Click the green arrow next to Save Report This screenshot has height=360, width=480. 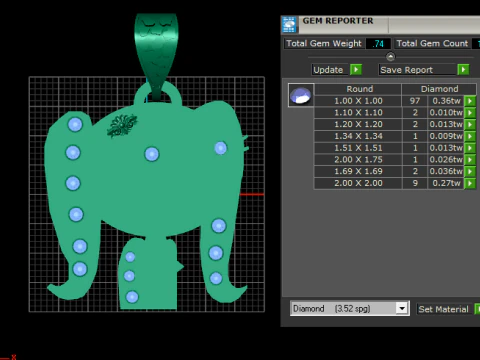463,70
